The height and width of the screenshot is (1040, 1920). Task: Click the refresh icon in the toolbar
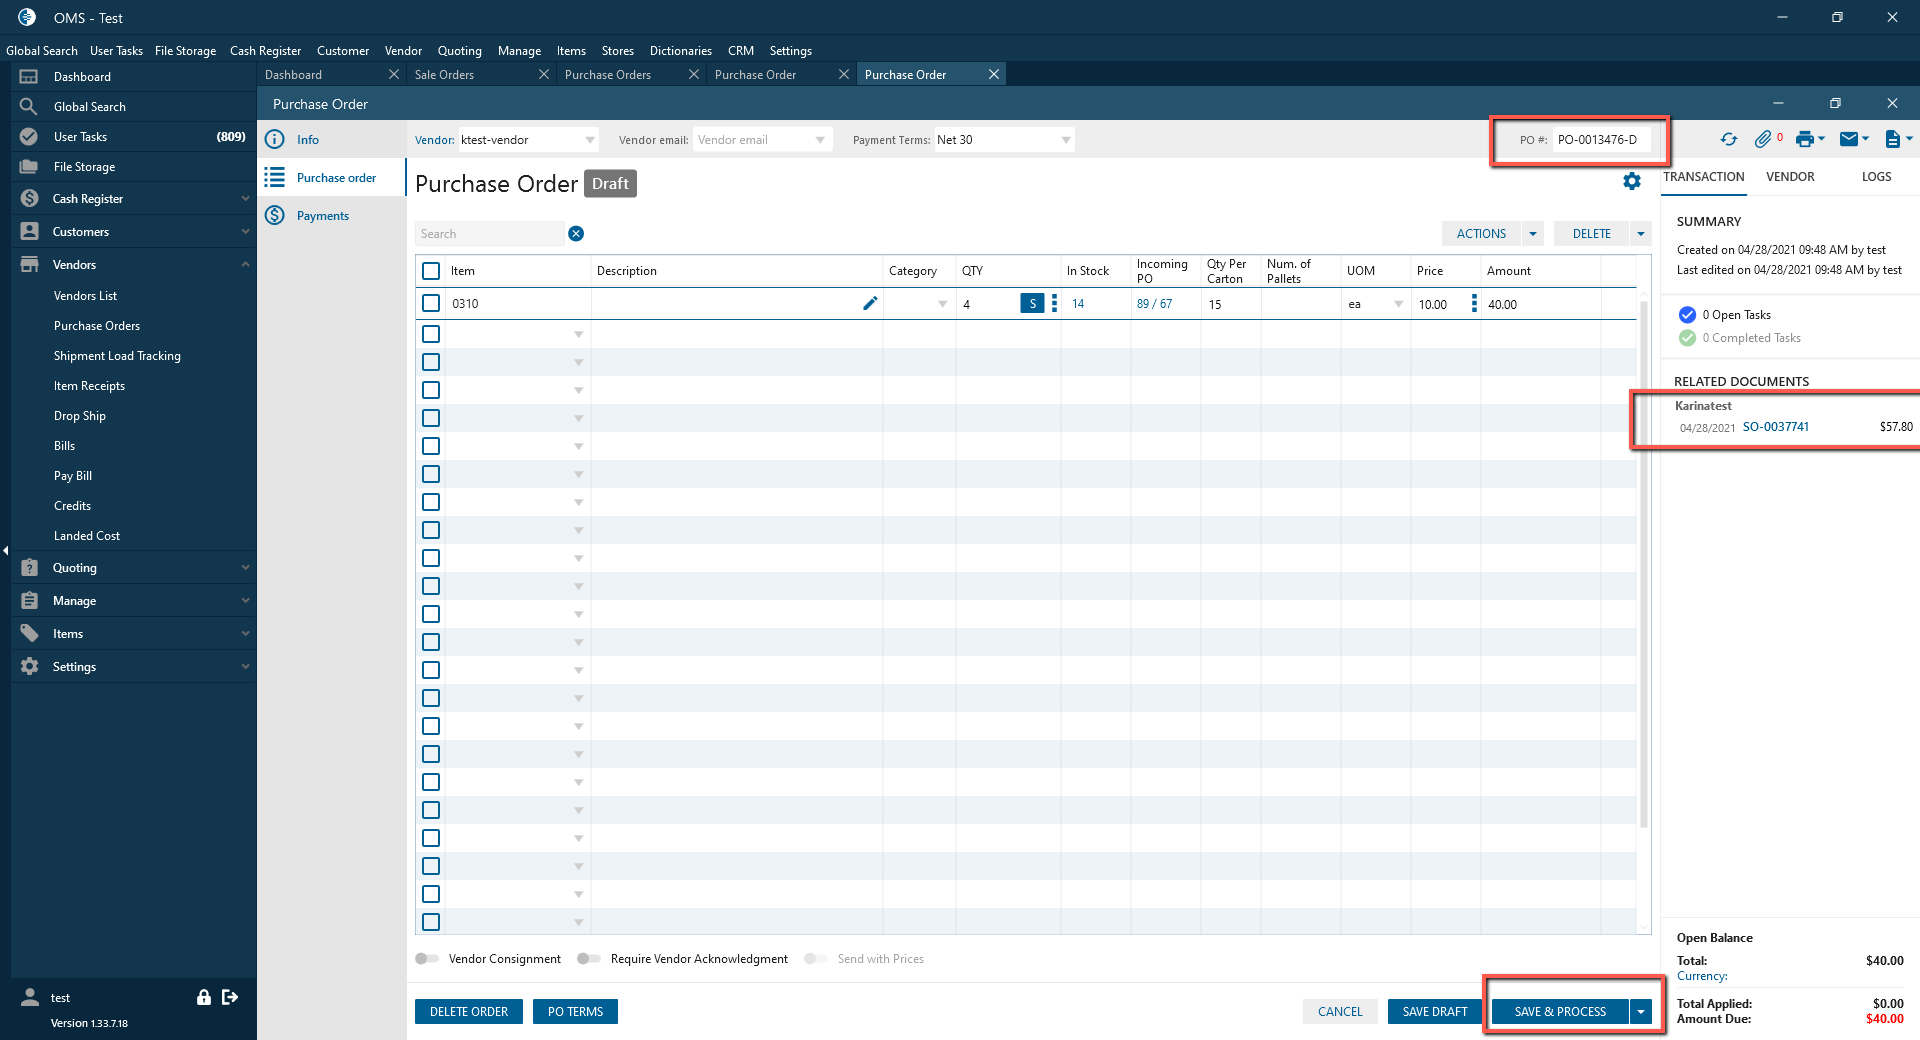(x=1728, y=140)
